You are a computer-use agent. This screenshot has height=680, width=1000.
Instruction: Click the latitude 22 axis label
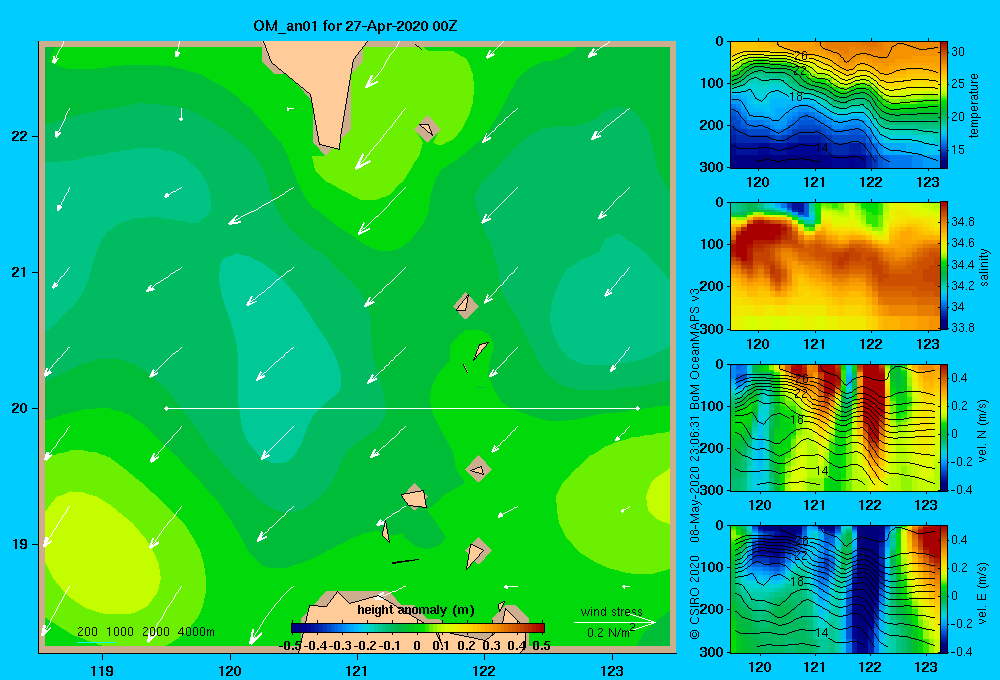(x=20, y=136)
